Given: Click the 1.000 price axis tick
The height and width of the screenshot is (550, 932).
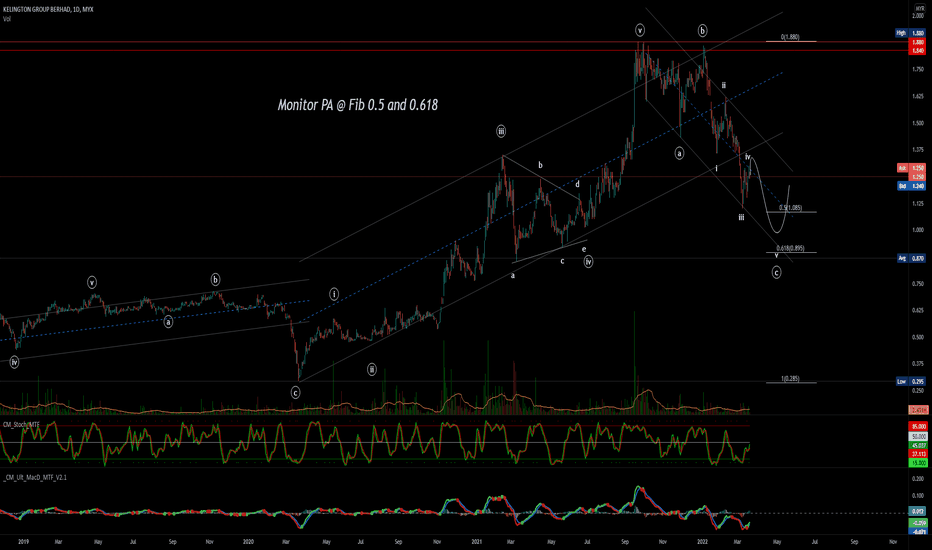Looking at the screenshot, I should coord(918,230).
